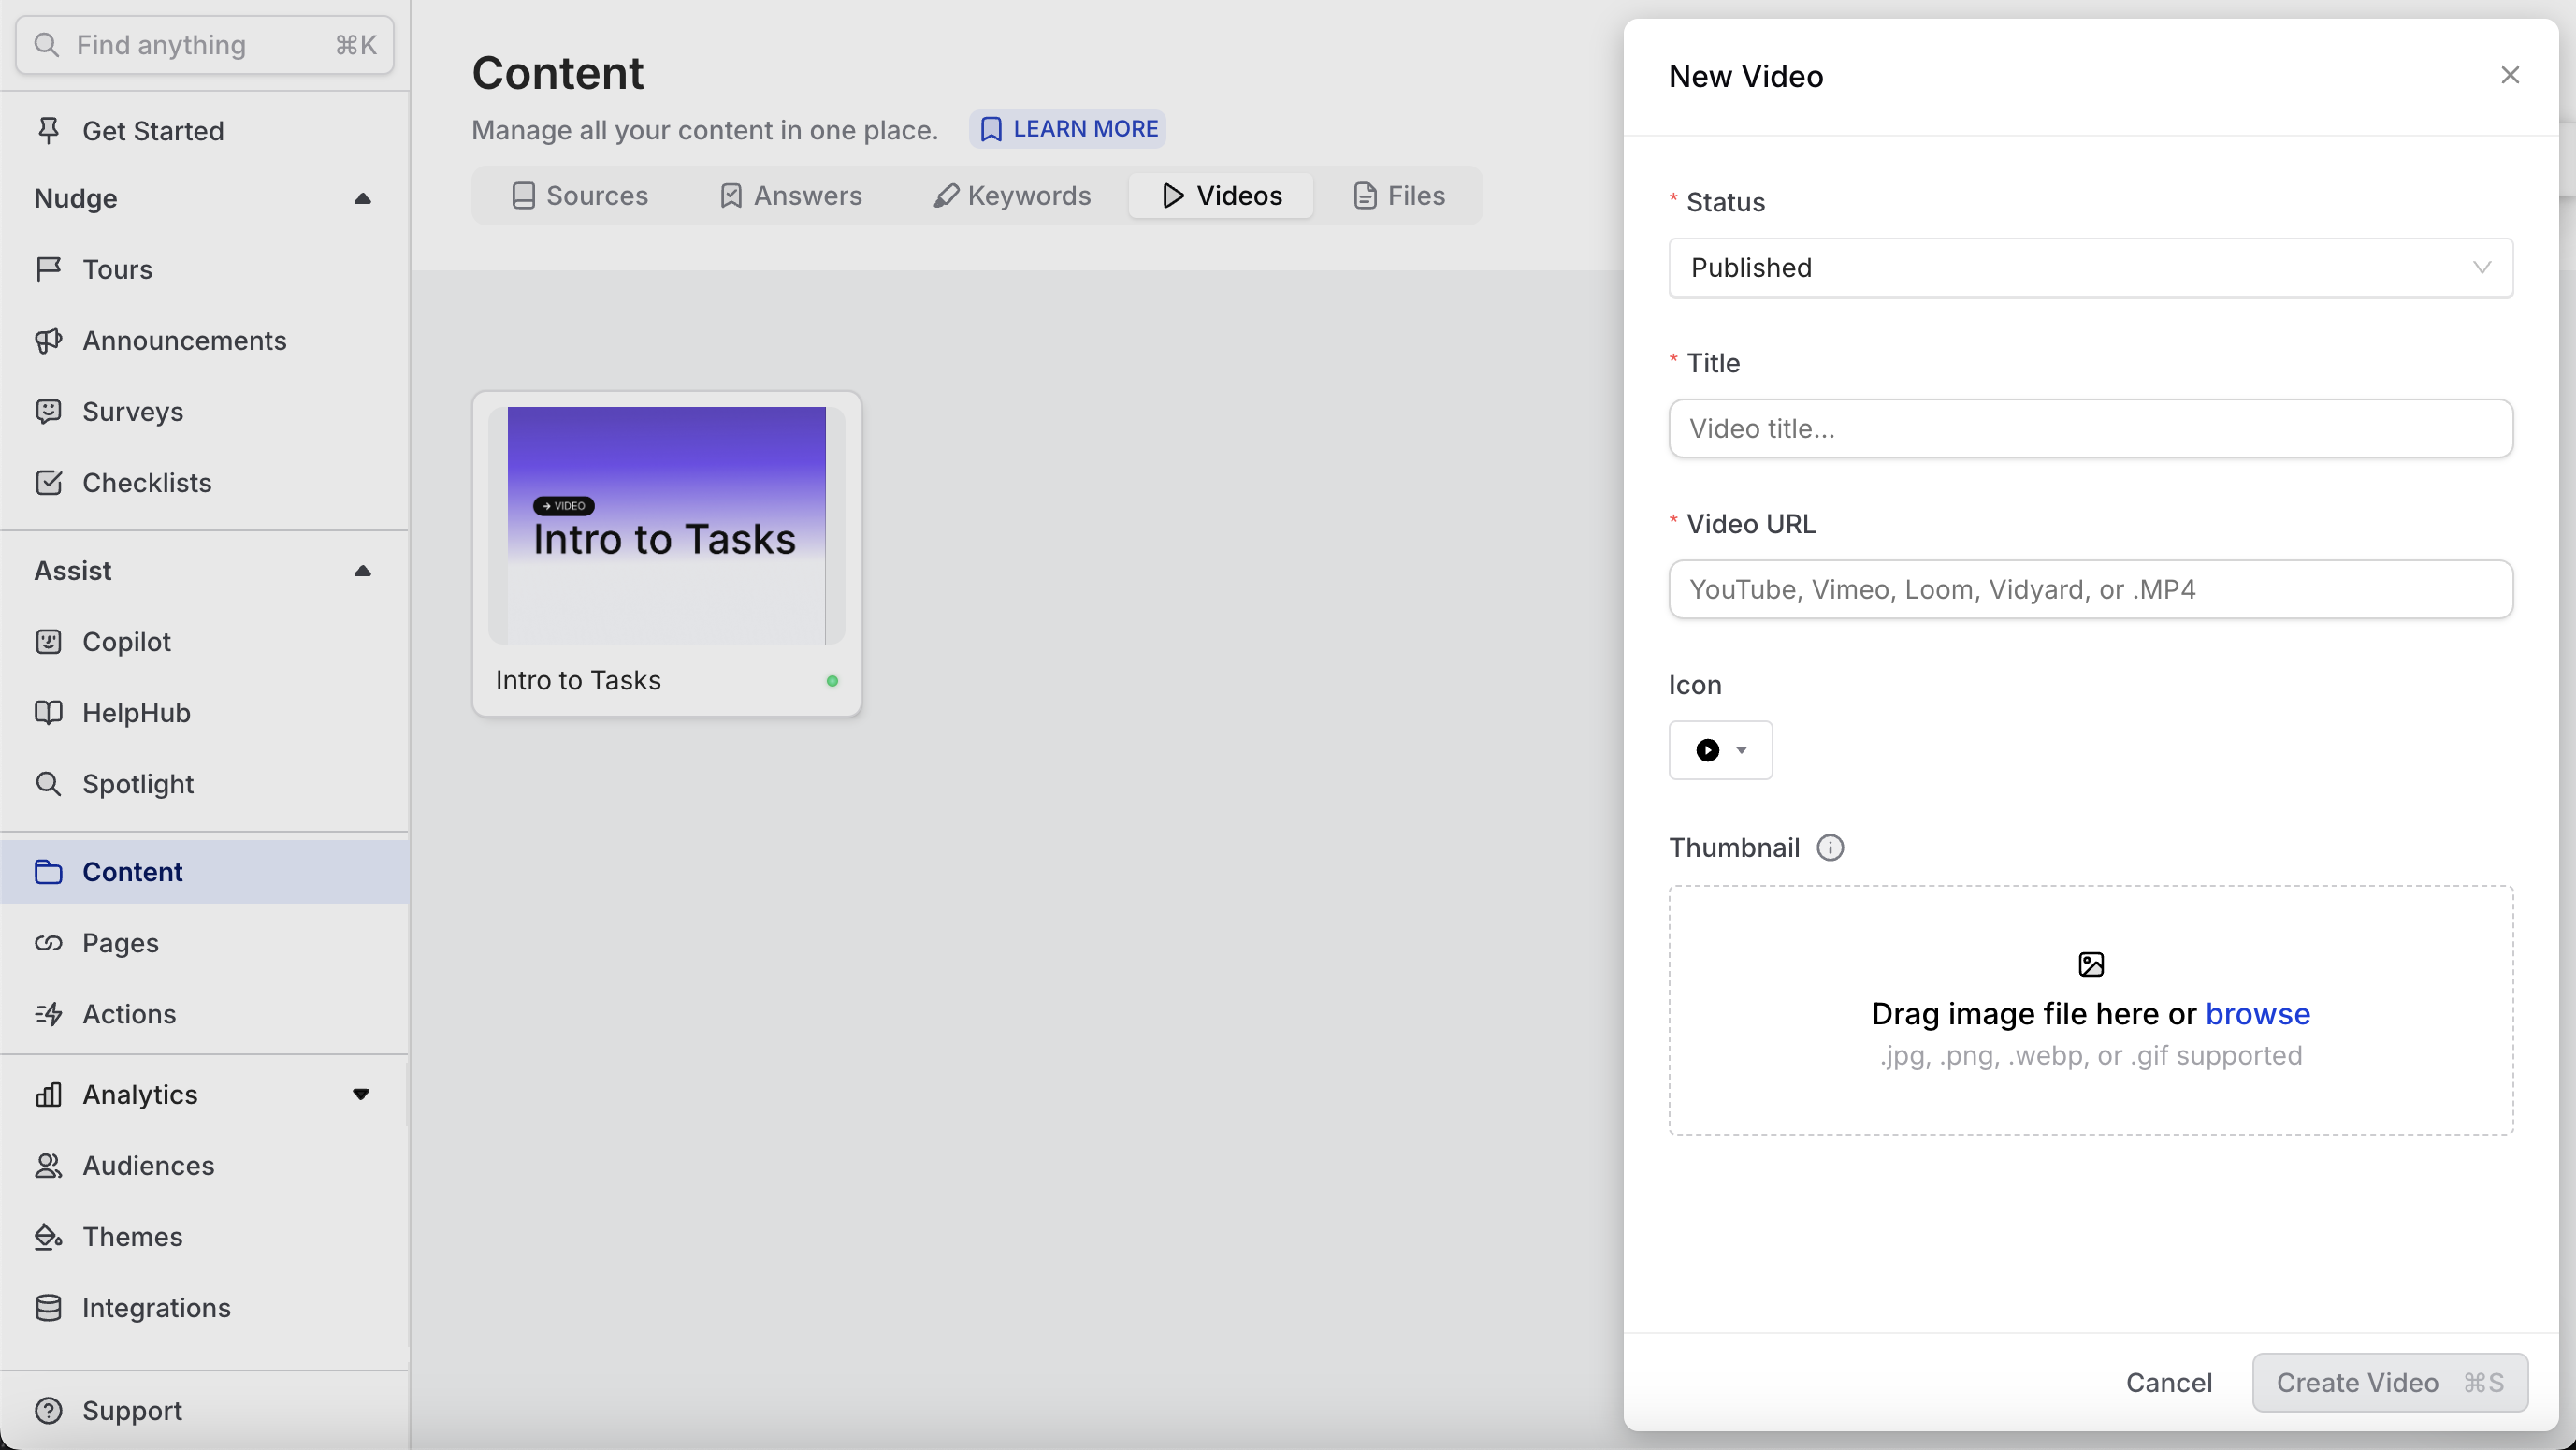
Task: Close the New Video panel
Action: (x=2509, y=75)
